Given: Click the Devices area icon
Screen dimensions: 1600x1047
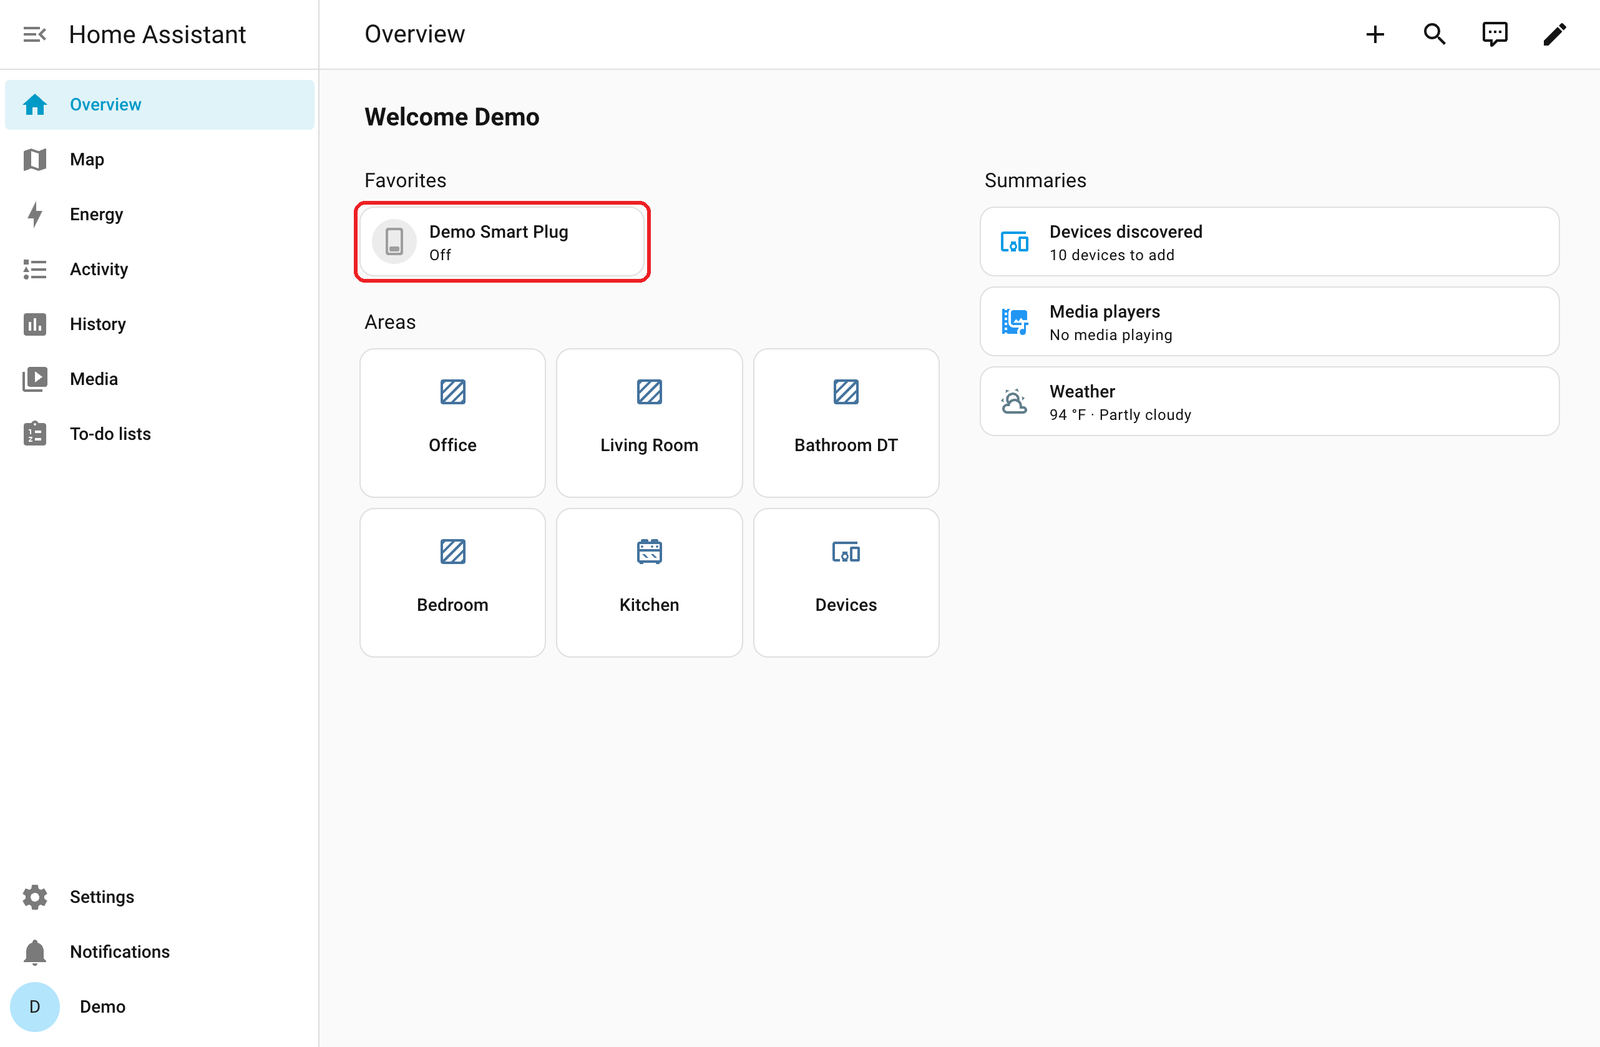Looking at the screenshot, I should [846, 552].
